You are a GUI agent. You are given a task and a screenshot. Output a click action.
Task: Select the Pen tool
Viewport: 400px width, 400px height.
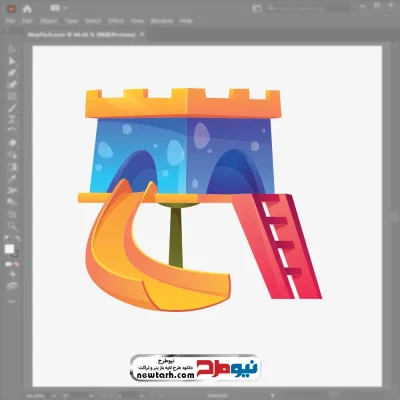(x=12, y=73)
